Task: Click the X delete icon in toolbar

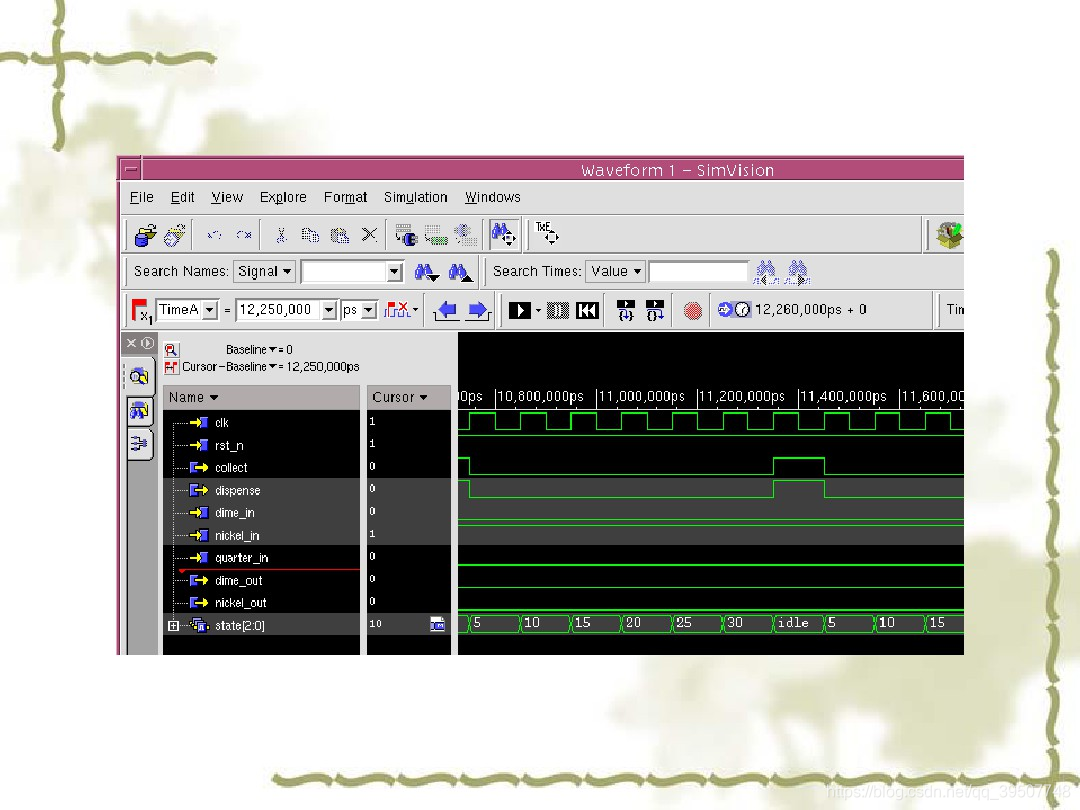Action: tap(369, 235)
